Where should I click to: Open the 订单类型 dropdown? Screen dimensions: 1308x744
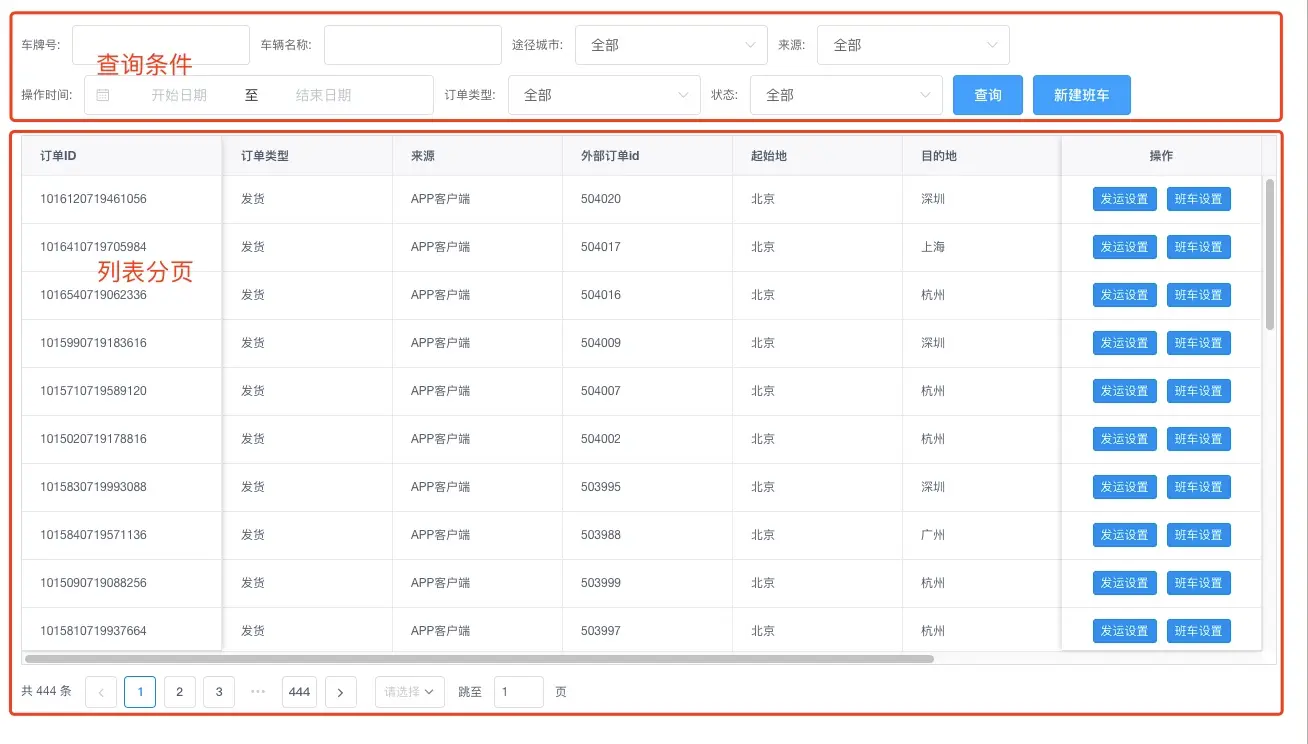tap(604, 95)
